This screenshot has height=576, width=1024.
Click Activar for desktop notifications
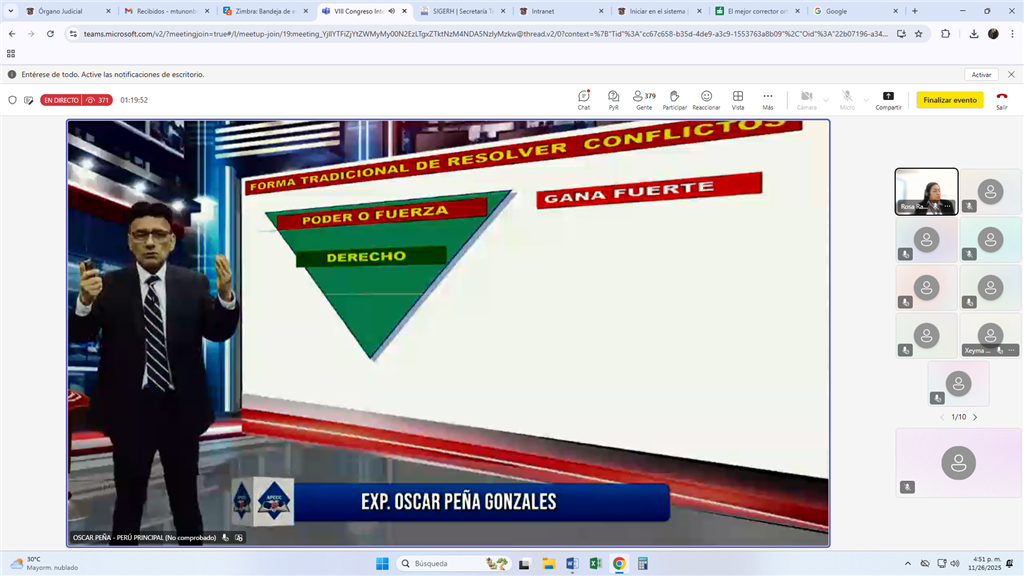pyautogui.click(x=981, y=75)
